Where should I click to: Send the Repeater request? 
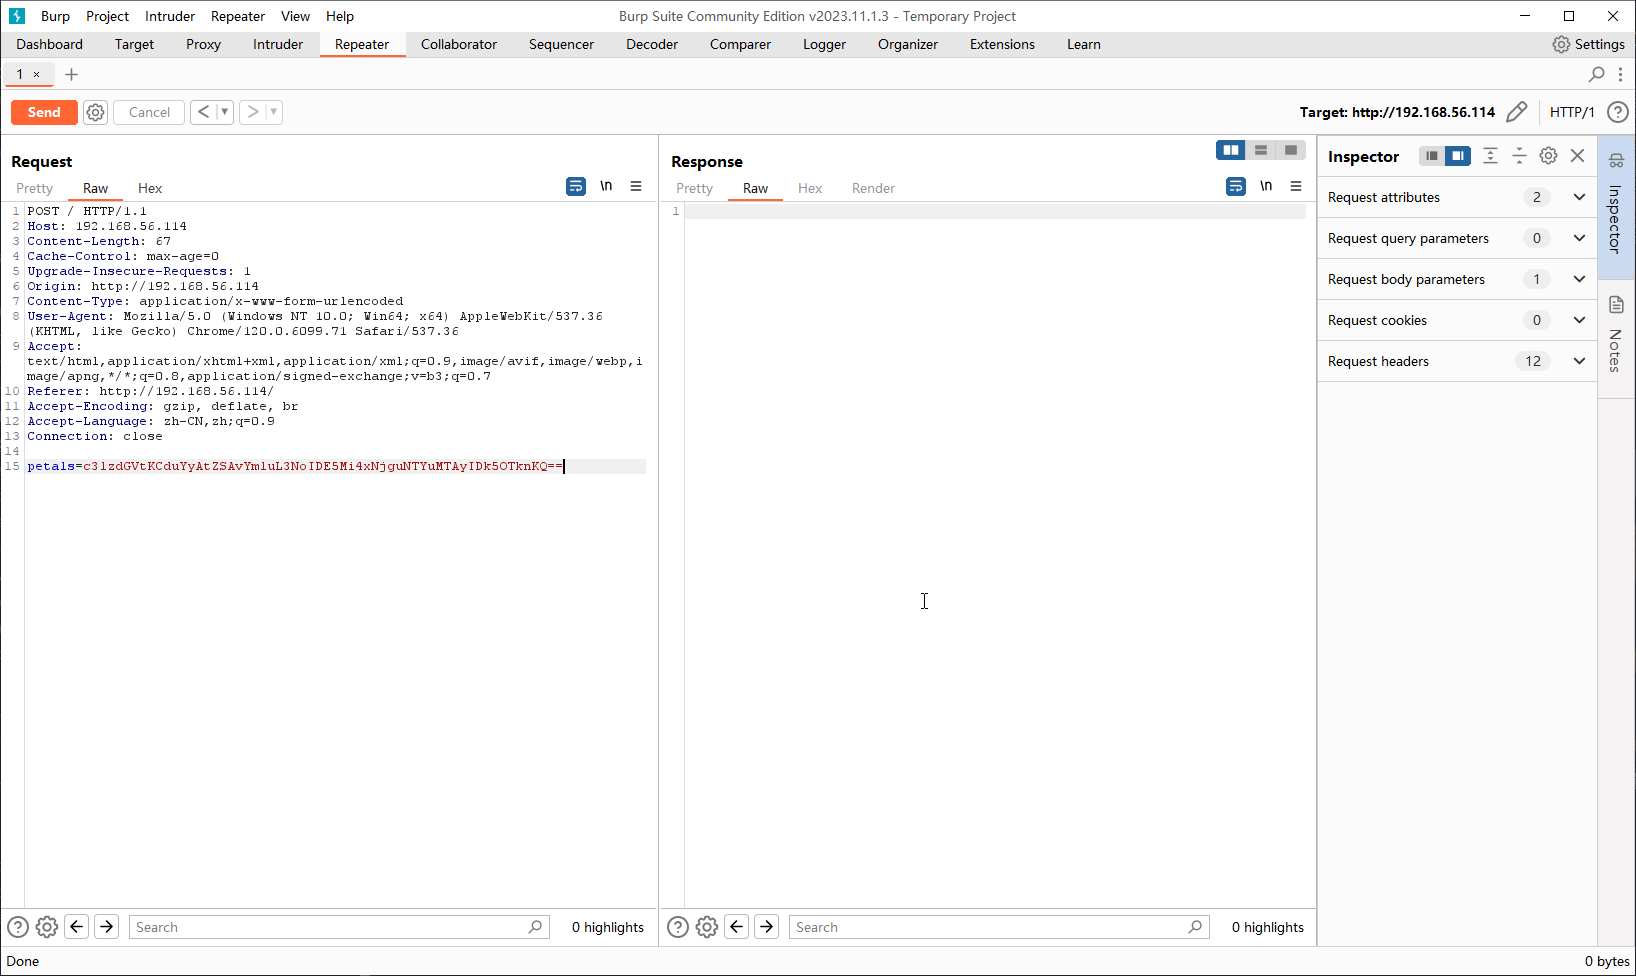click(44, 112)
